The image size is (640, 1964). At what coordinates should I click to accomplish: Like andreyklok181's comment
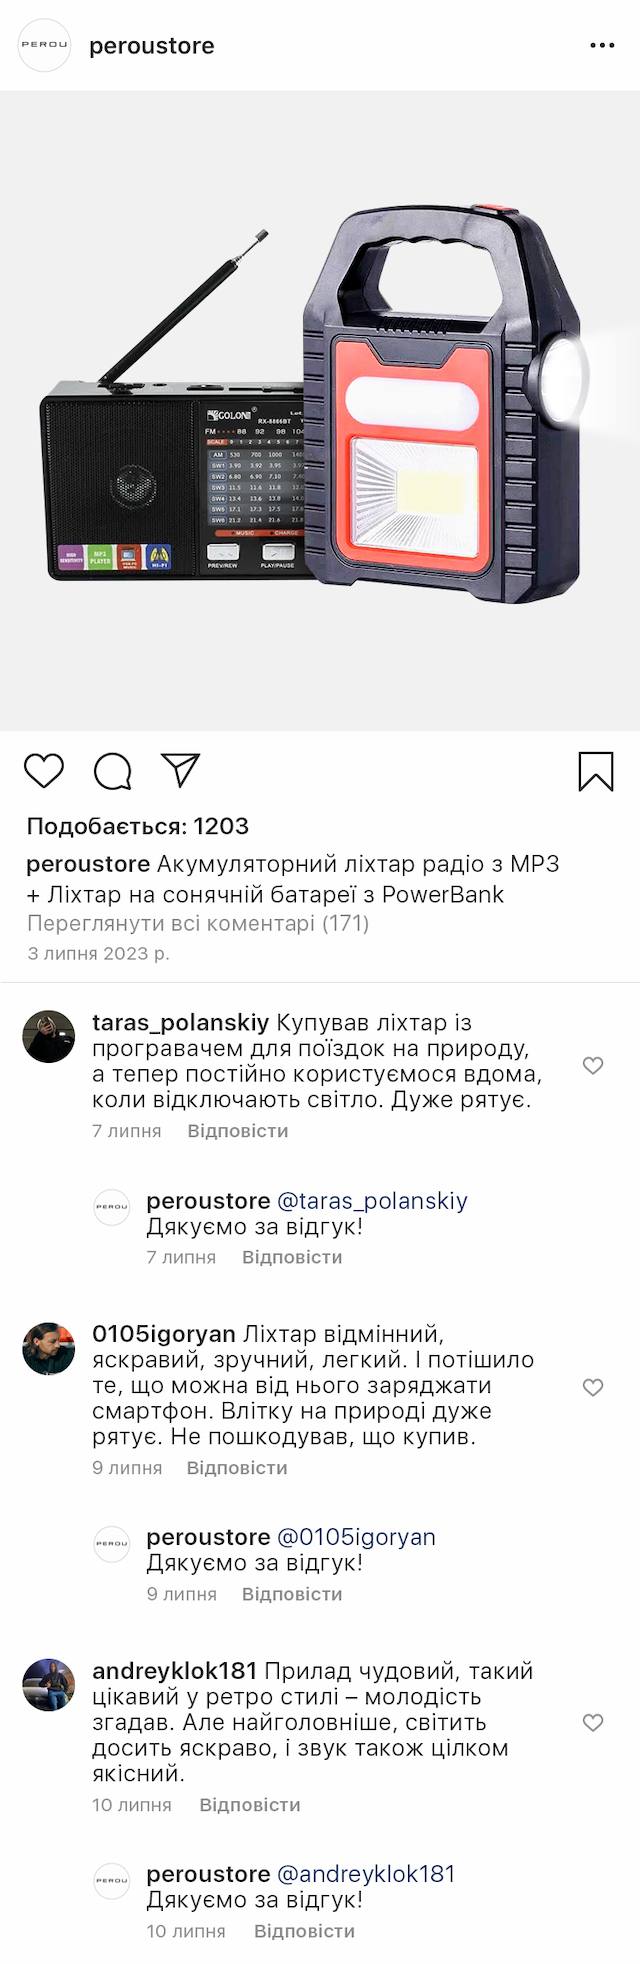pyautogui.click(x=593, y=1723)
